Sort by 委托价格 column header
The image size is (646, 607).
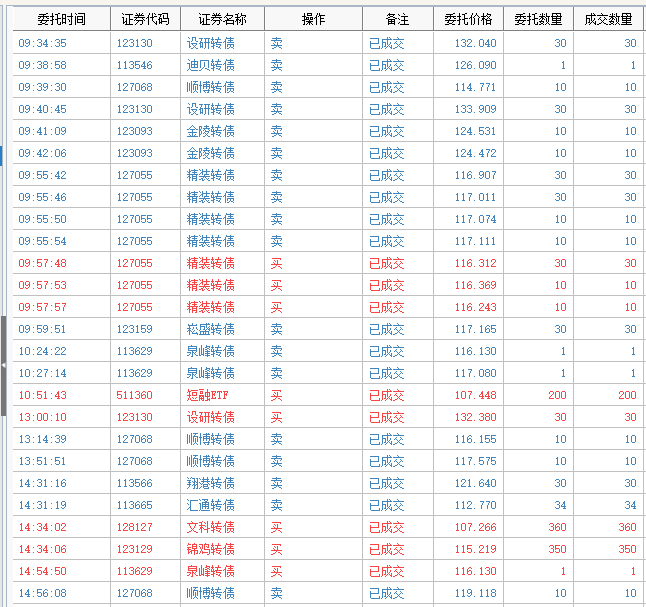468,19
